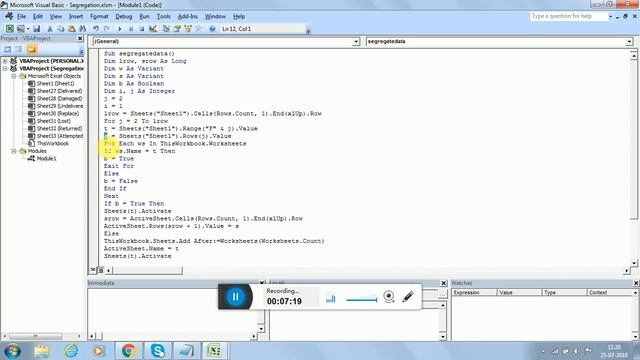Run the macro with the play icon
The height and width of the screenshot is (360, 640).
tap(120, 29)
